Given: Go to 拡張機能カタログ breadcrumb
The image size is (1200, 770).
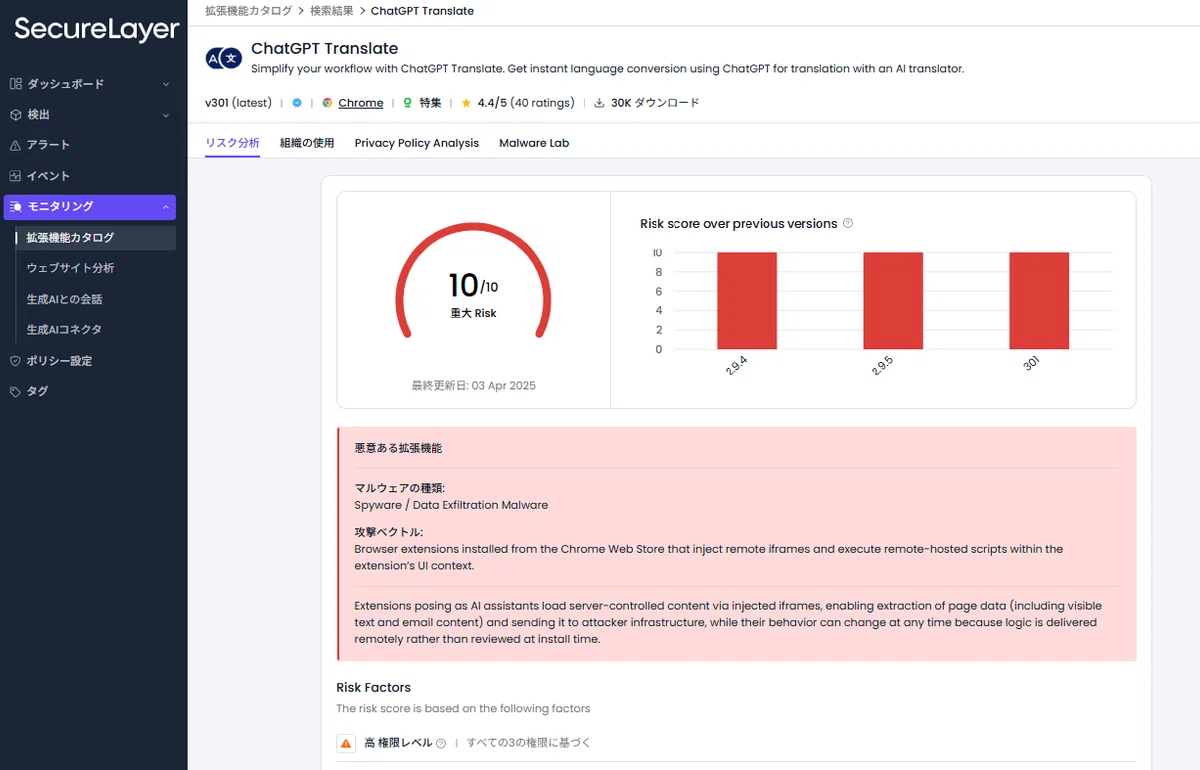Looking at the screenshot, I should click(x=248, y=11).
